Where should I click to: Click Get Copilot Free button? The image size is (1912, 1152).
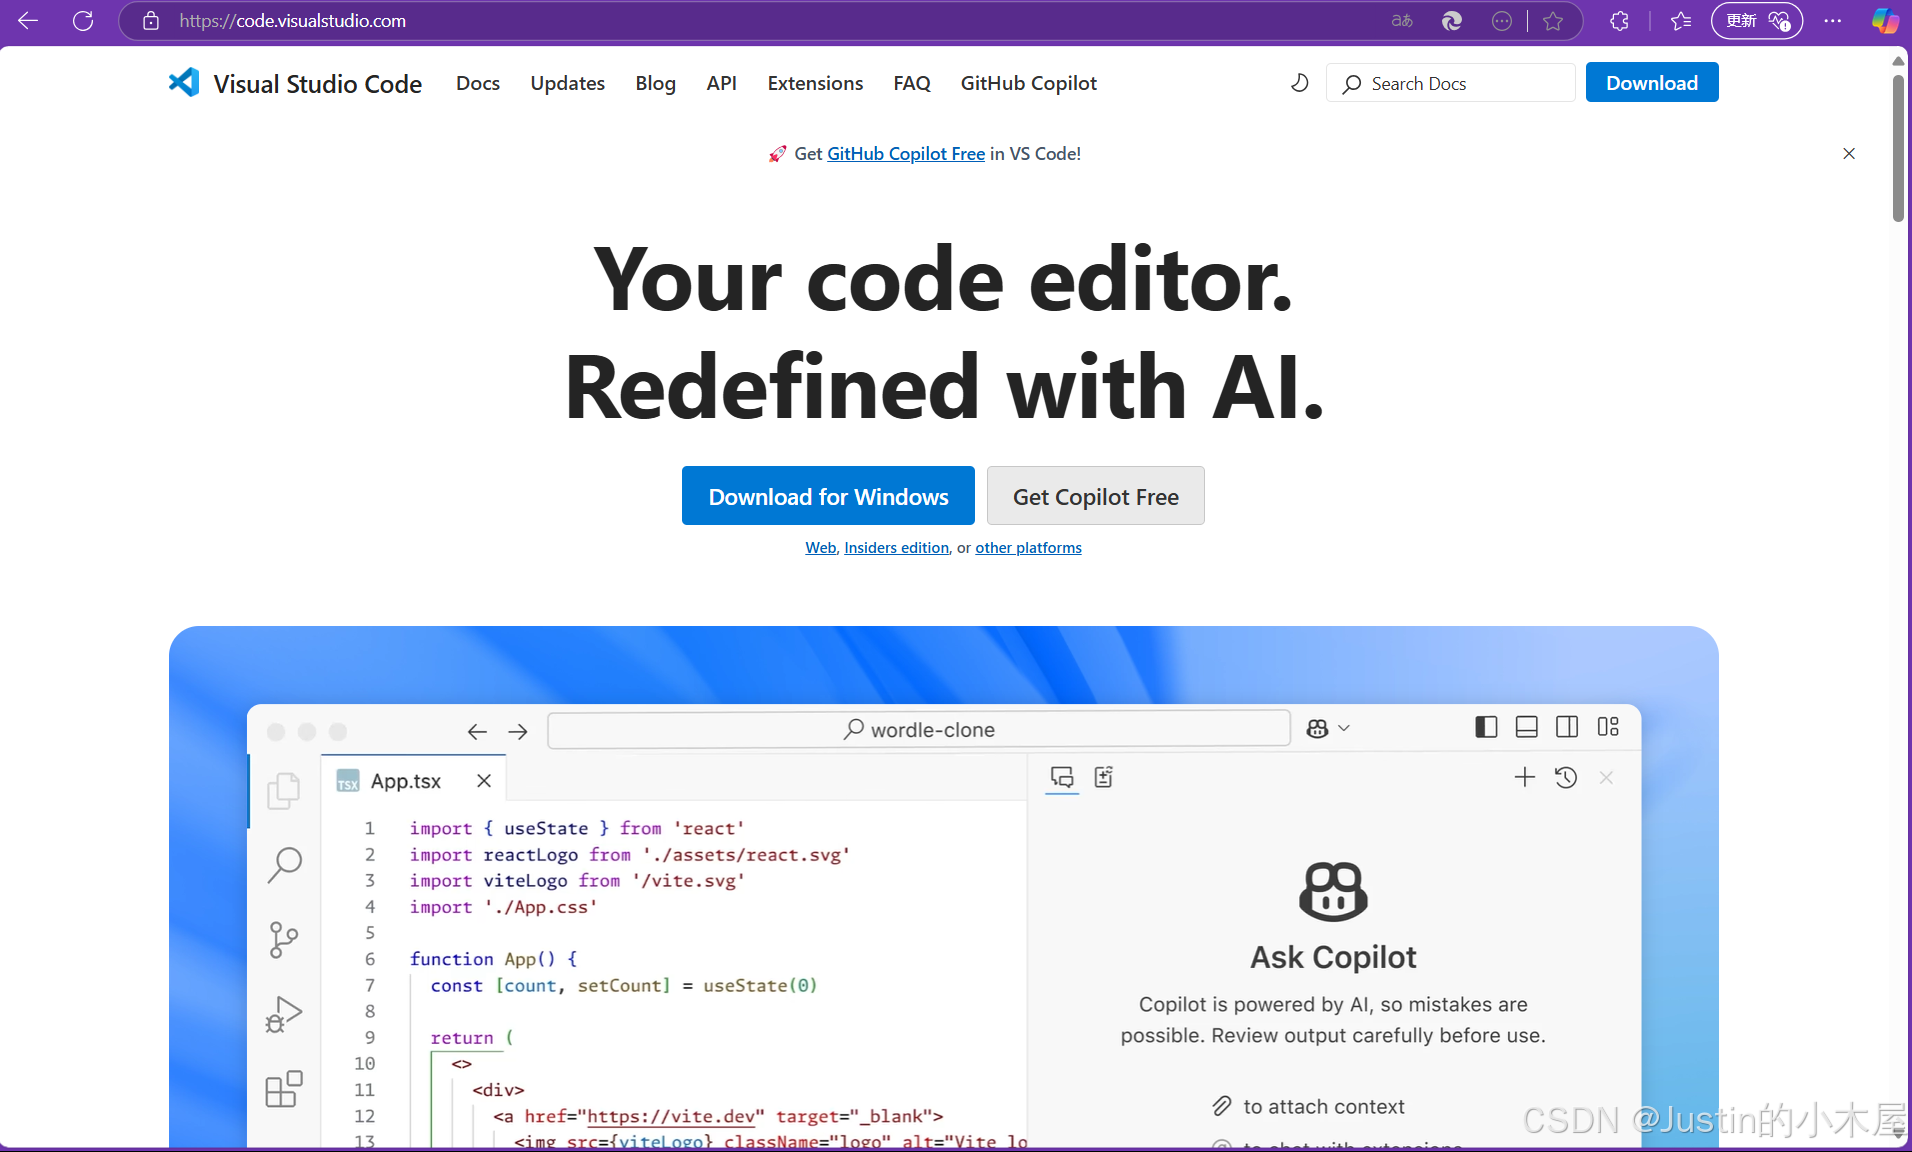(x=1096, y=496)
